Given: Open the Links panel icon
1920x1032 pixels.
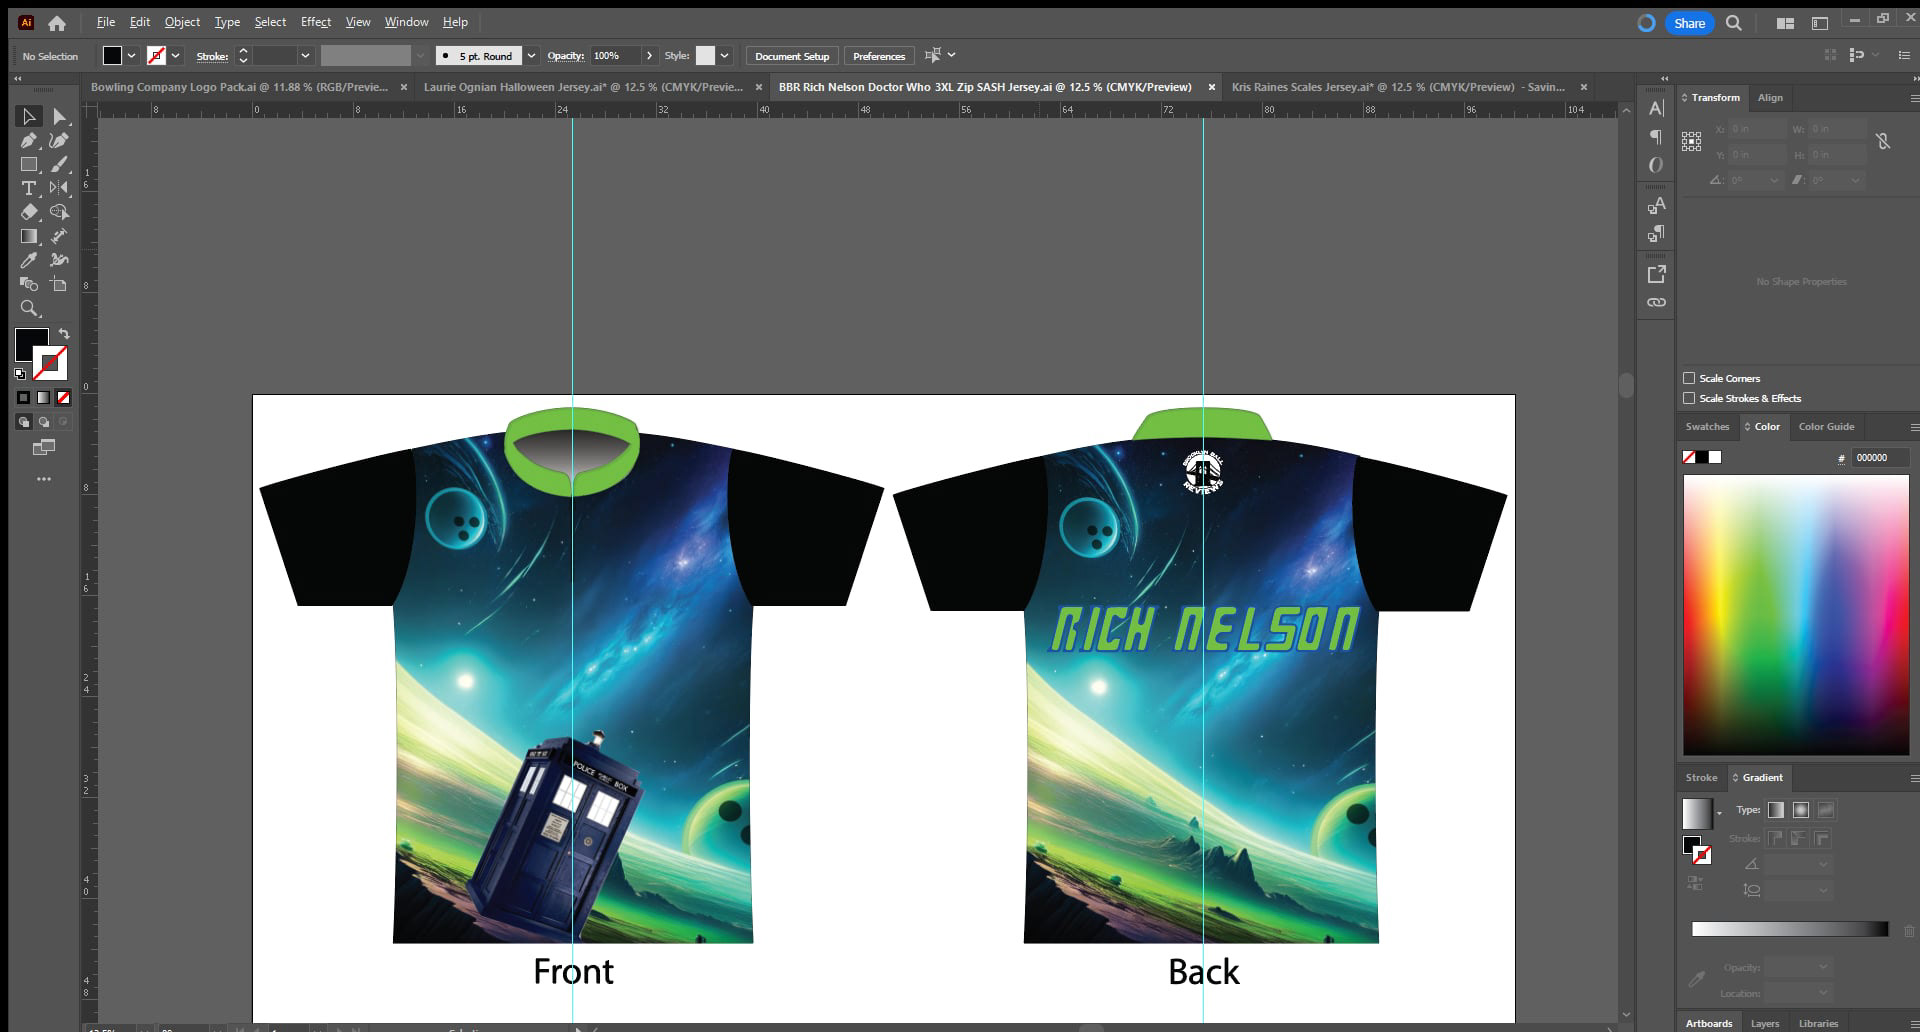Looking at the screenshot, I should 1656,302.
